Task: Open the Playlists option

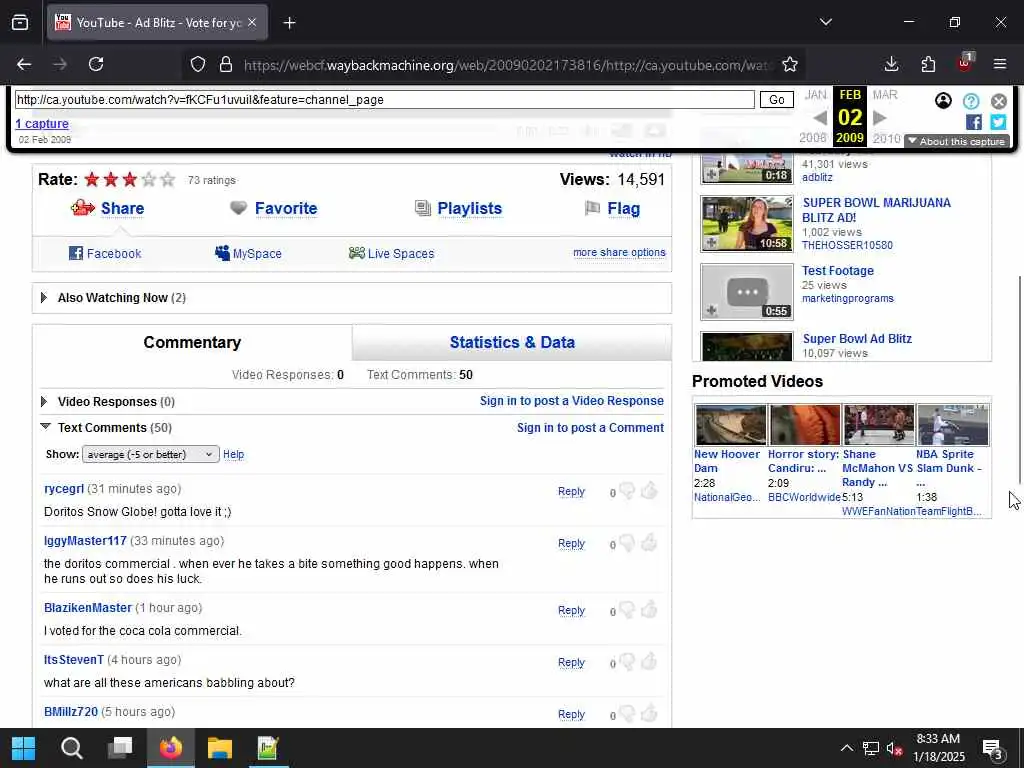Action: 470,208
